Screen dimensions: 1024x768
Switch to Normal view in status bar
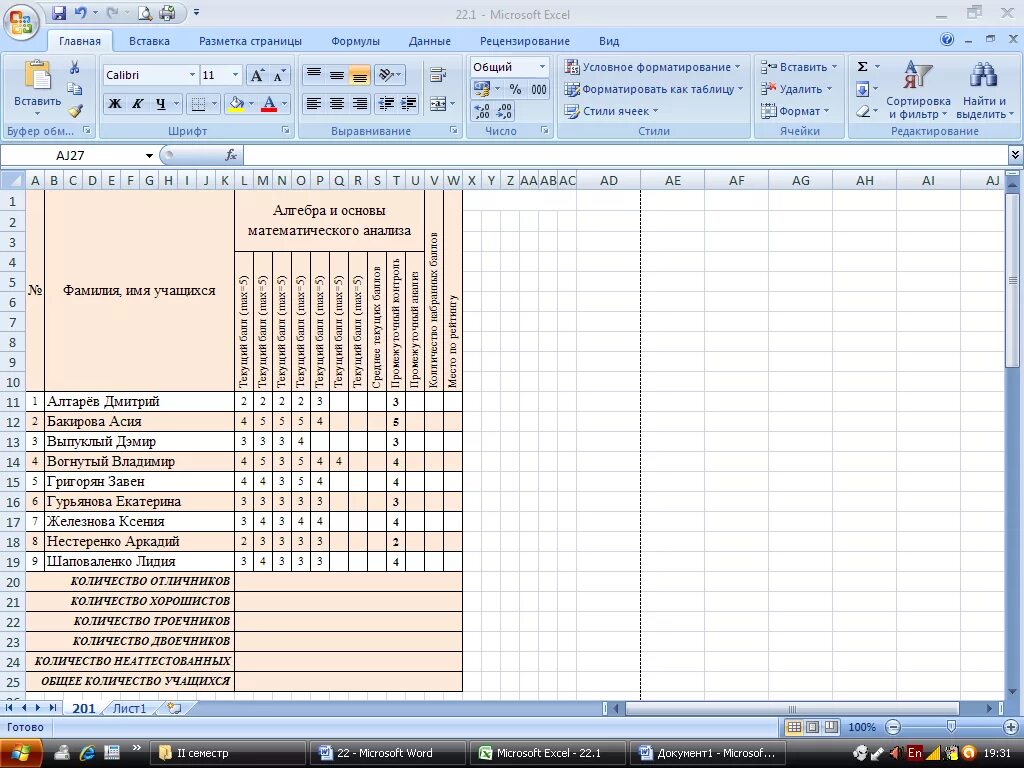click(x=794, y=727)
